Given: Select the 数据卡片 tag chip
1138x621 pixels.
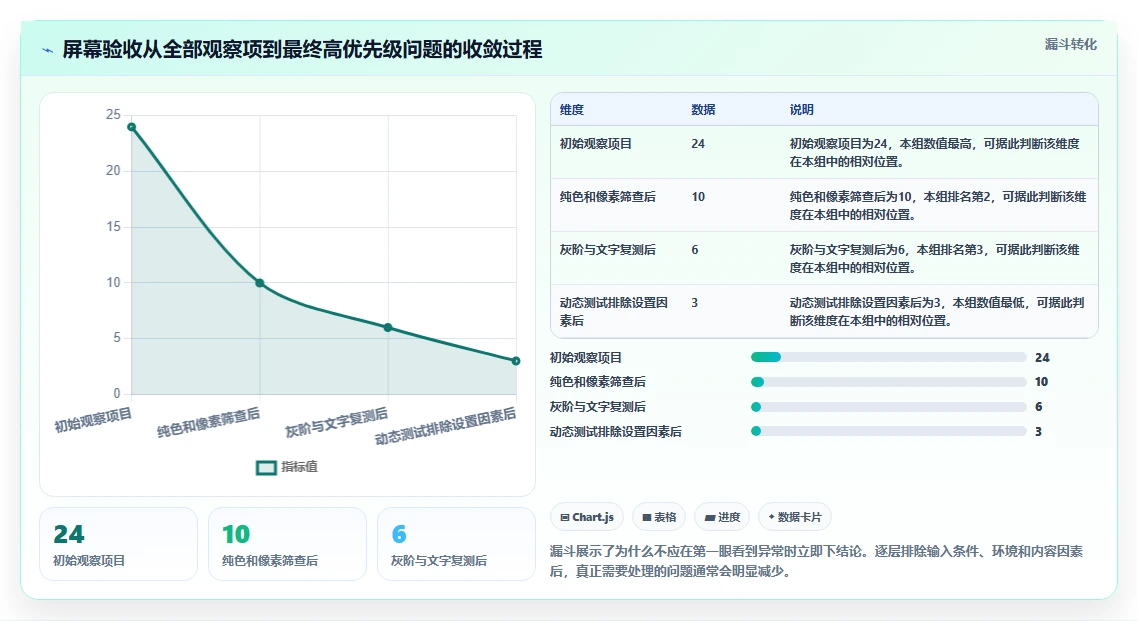Looking at the screenshot, I should point(795,517).
